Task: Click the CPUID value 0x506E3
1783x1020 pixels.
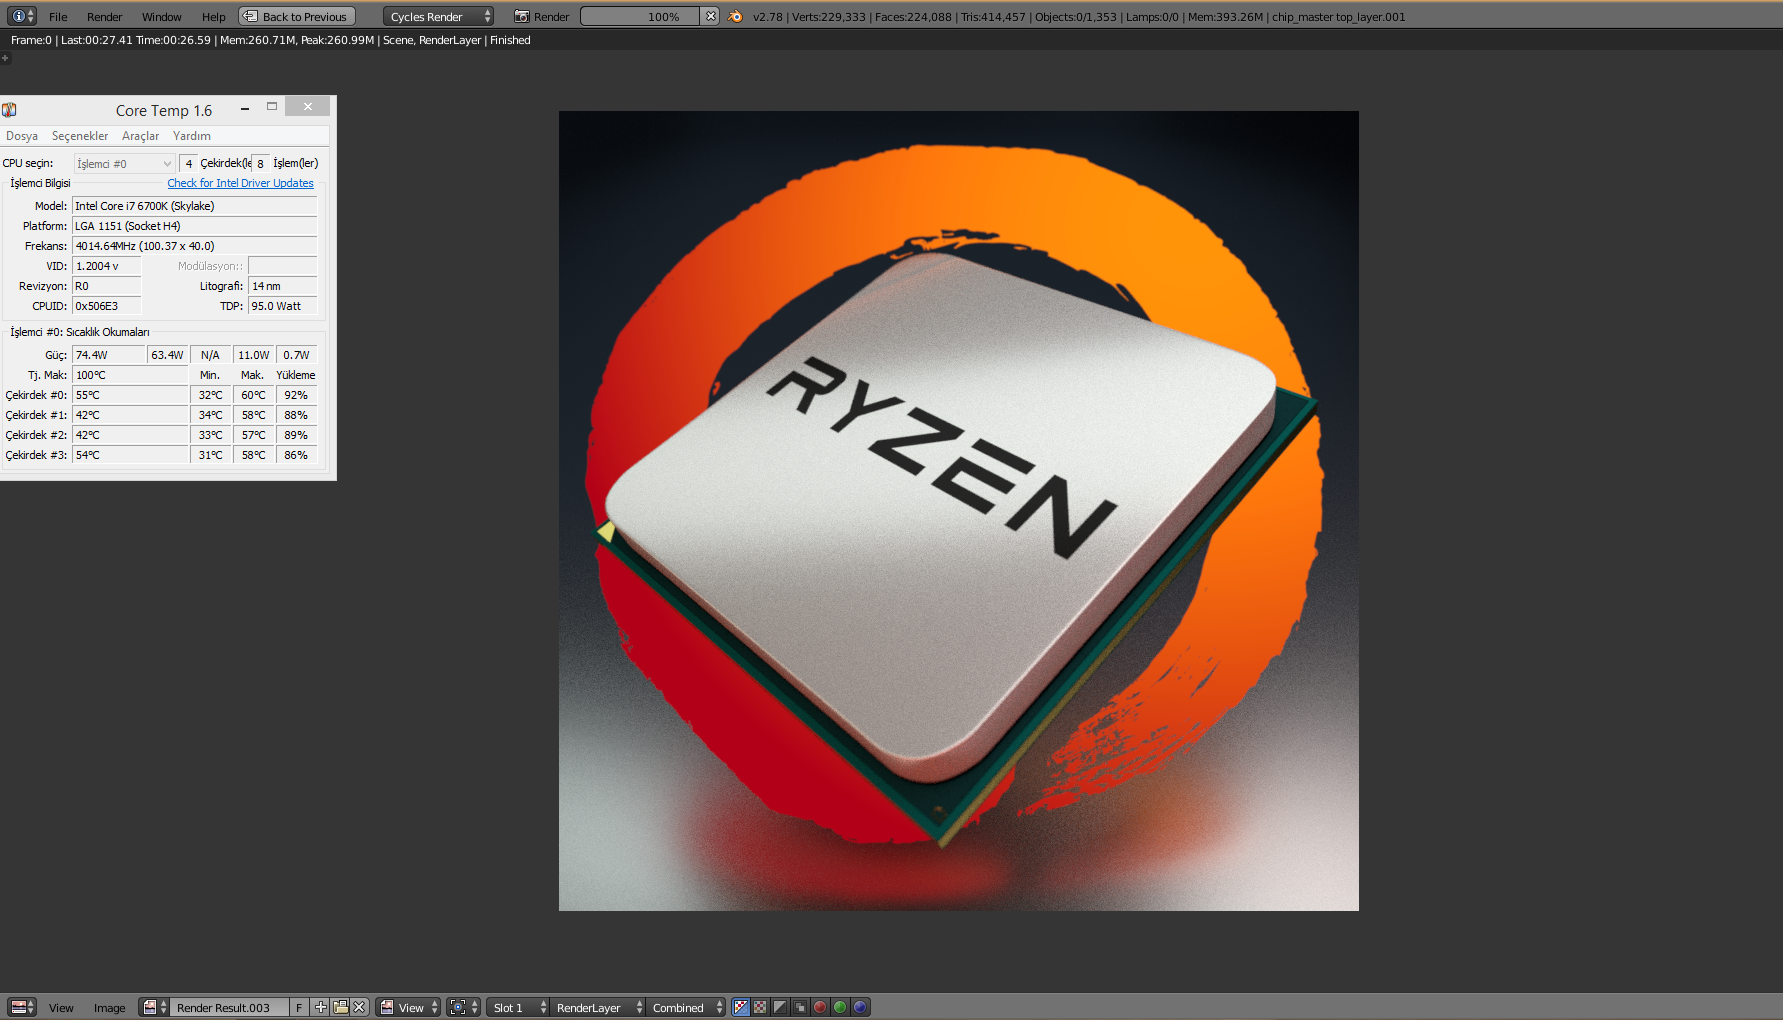Action: [x=106, y=306]
